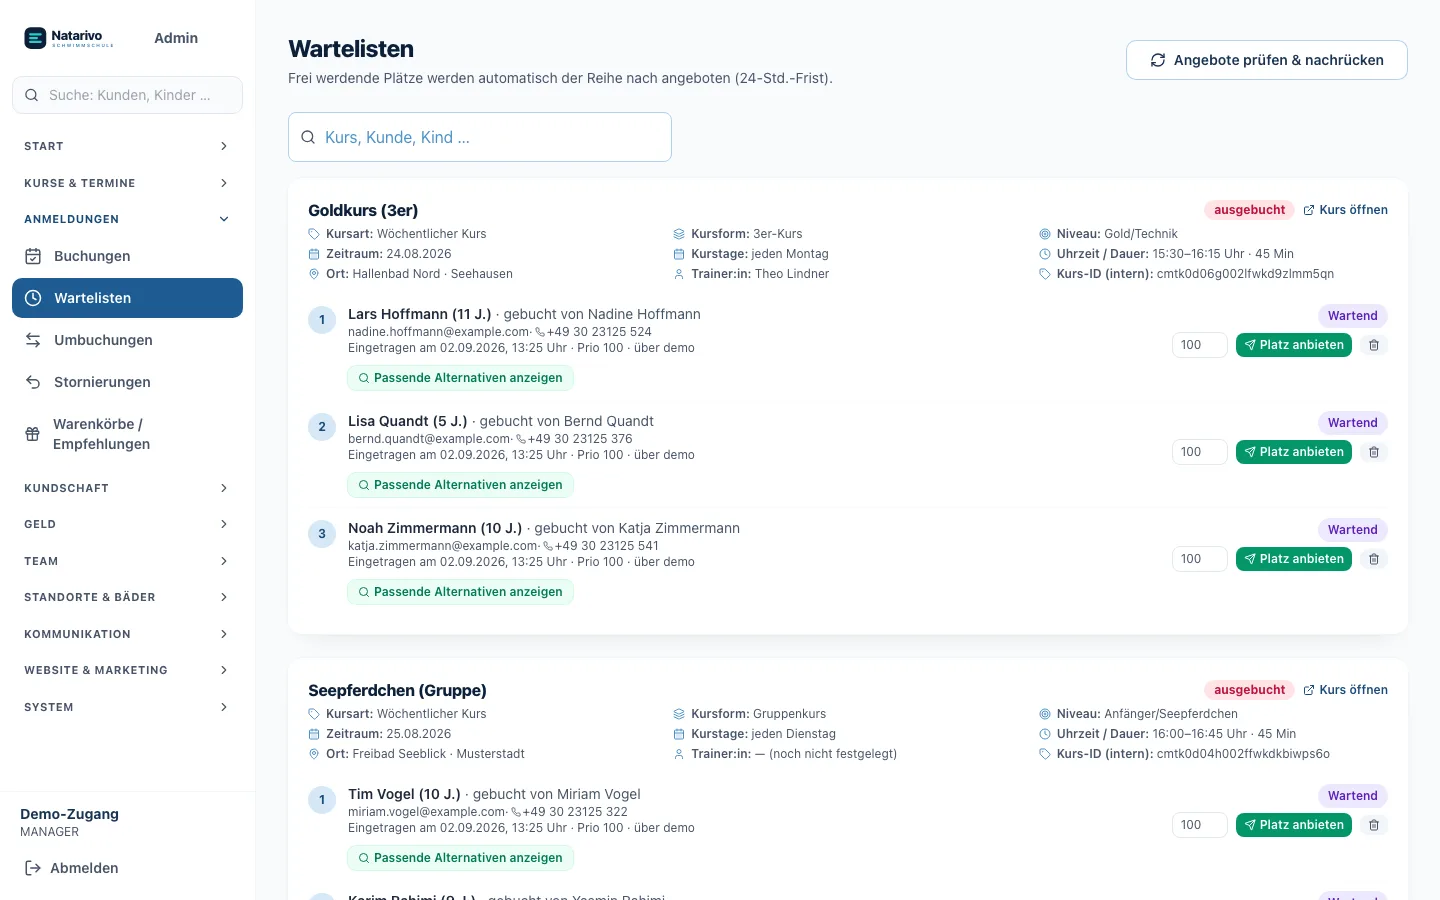The image size is (1440, 900).
Task: Open Goldkurs via Kurs öffnen link
Action: [x=1345, y=210]
